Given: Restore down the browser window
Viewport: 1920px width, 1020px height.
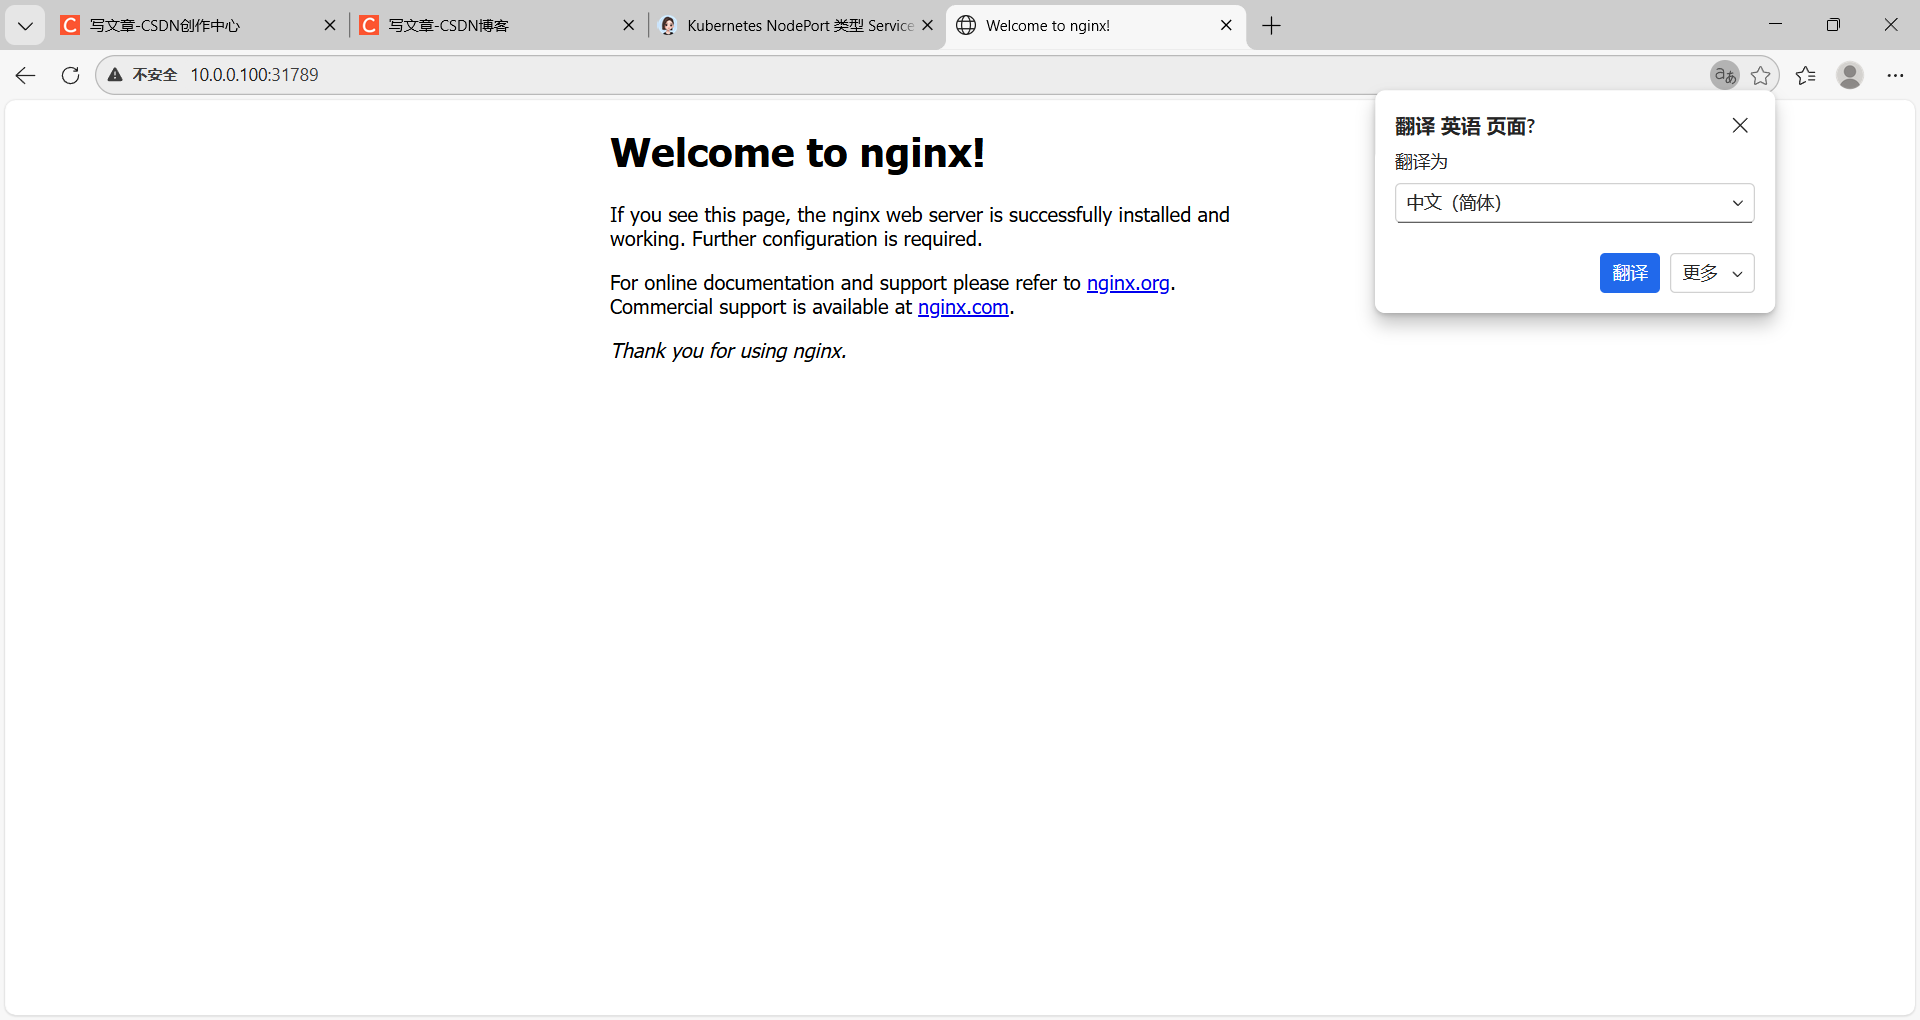Looking at the screenshot, I should tap(1833, 24).
